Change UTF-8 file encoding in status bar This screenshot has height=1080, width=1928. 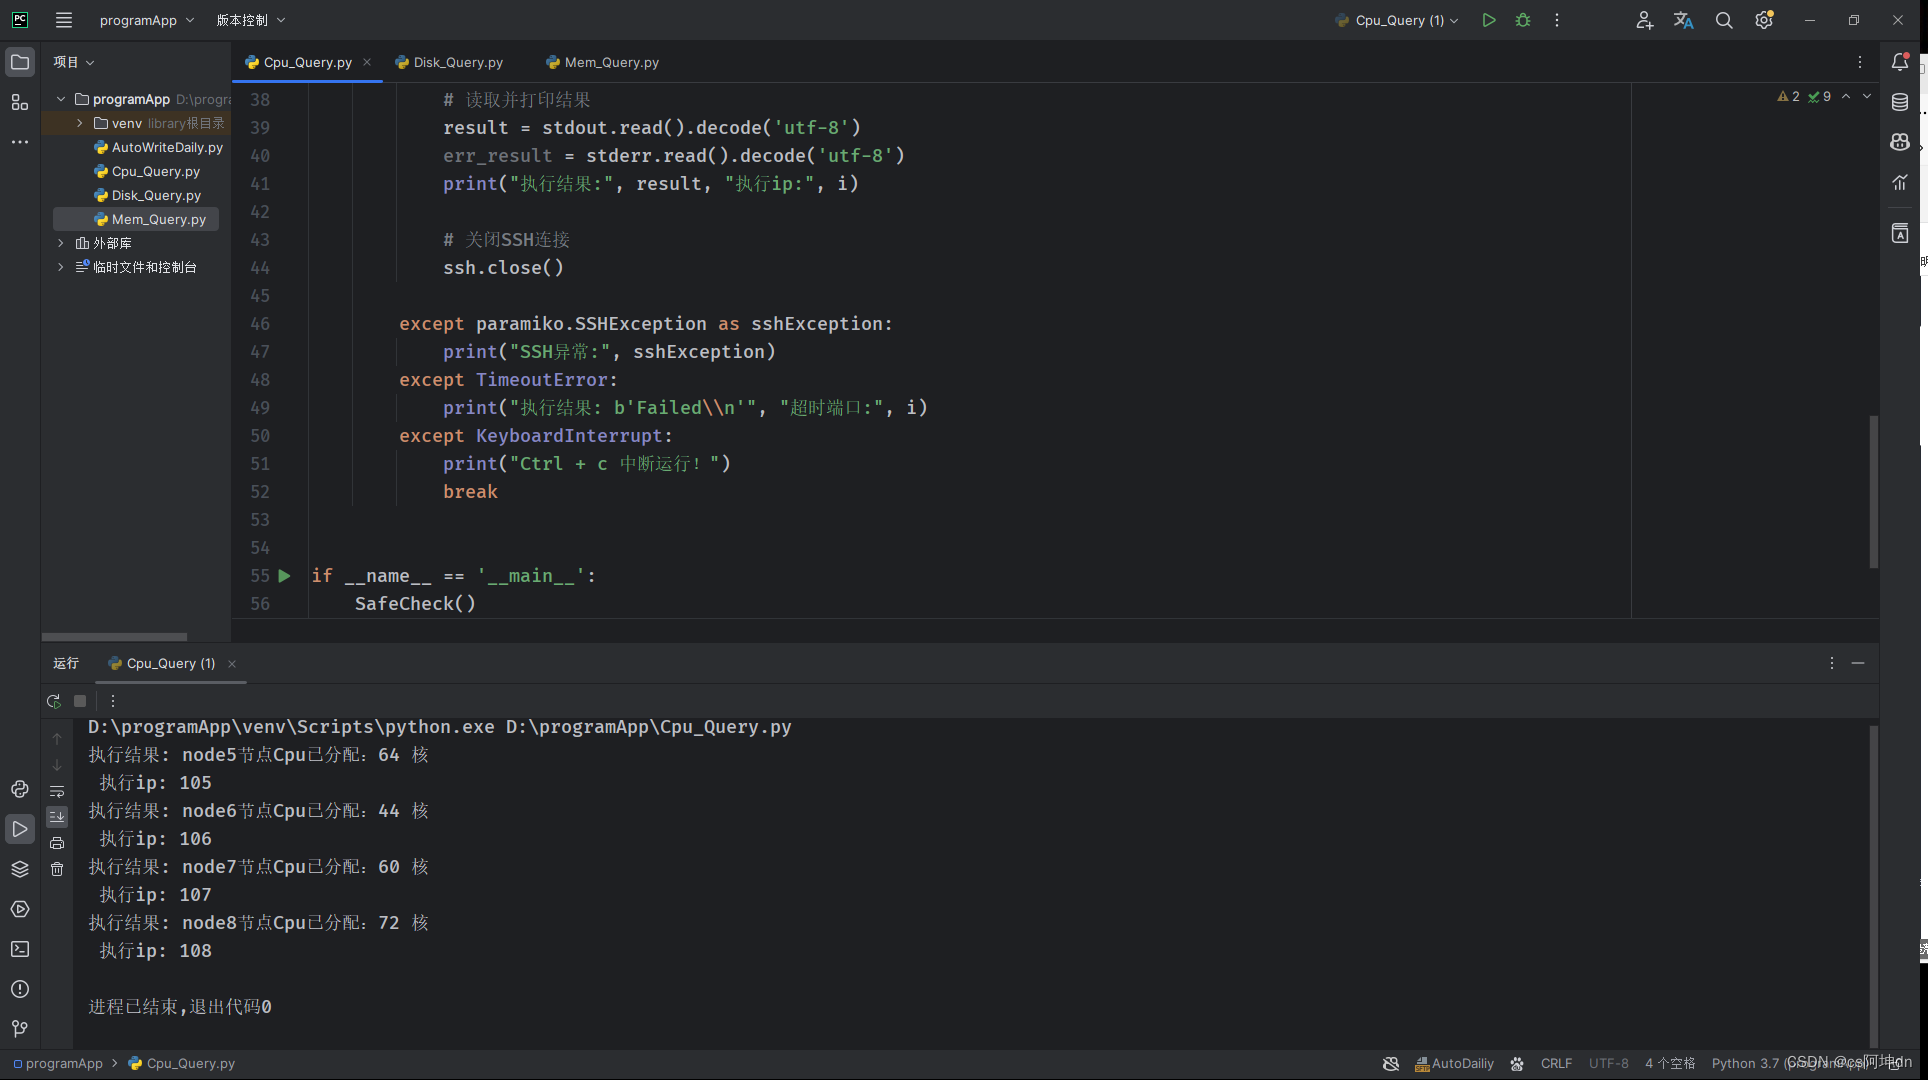[x=1608, y=1063]
